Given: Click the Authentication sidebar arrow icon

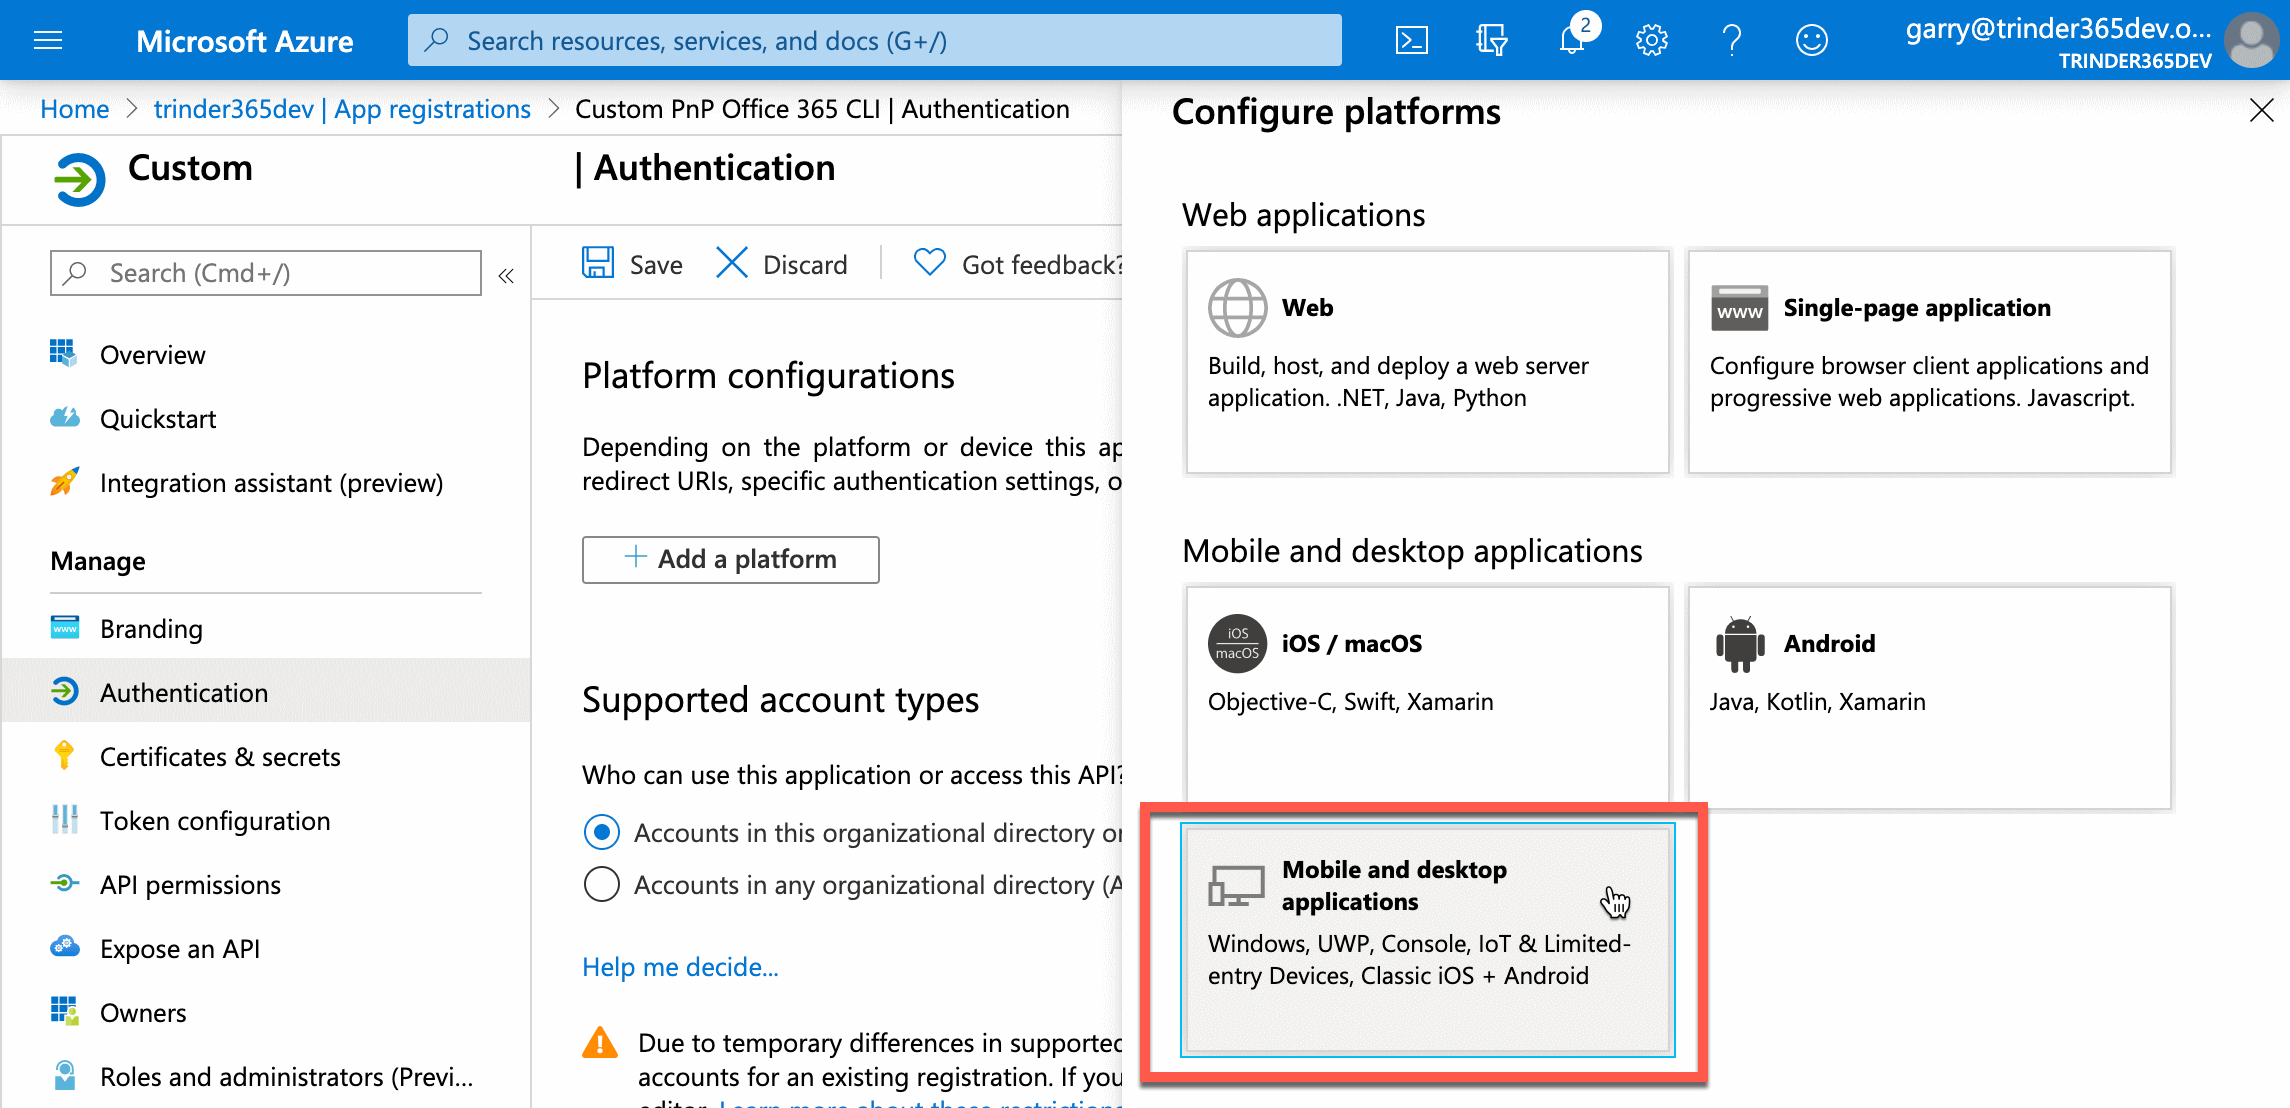Looking at the screenshot, I should [64, 691].
